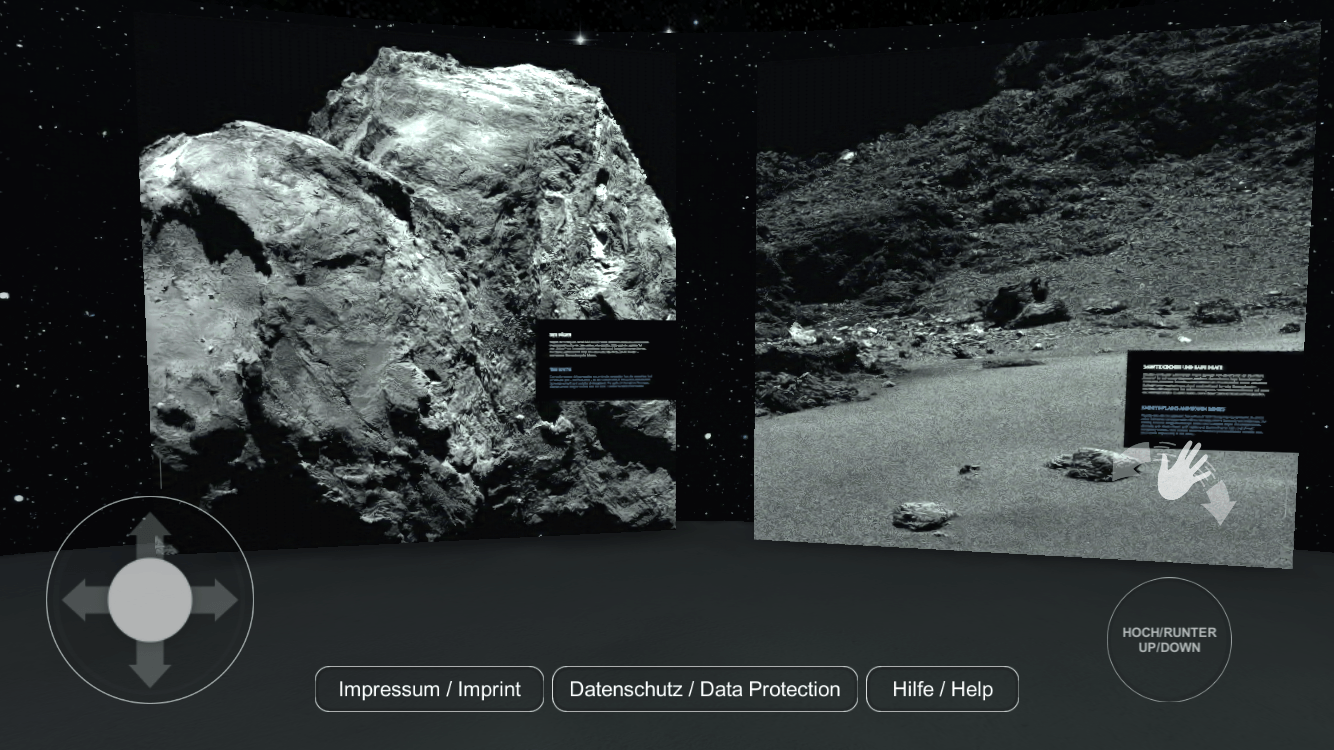Open Datenschutz / Data Protection

click(705, 689)
